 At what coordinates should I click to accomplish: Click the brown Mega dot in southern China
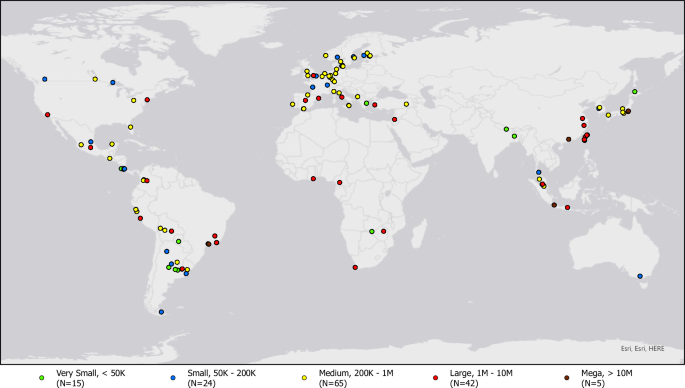pos(568,139)
